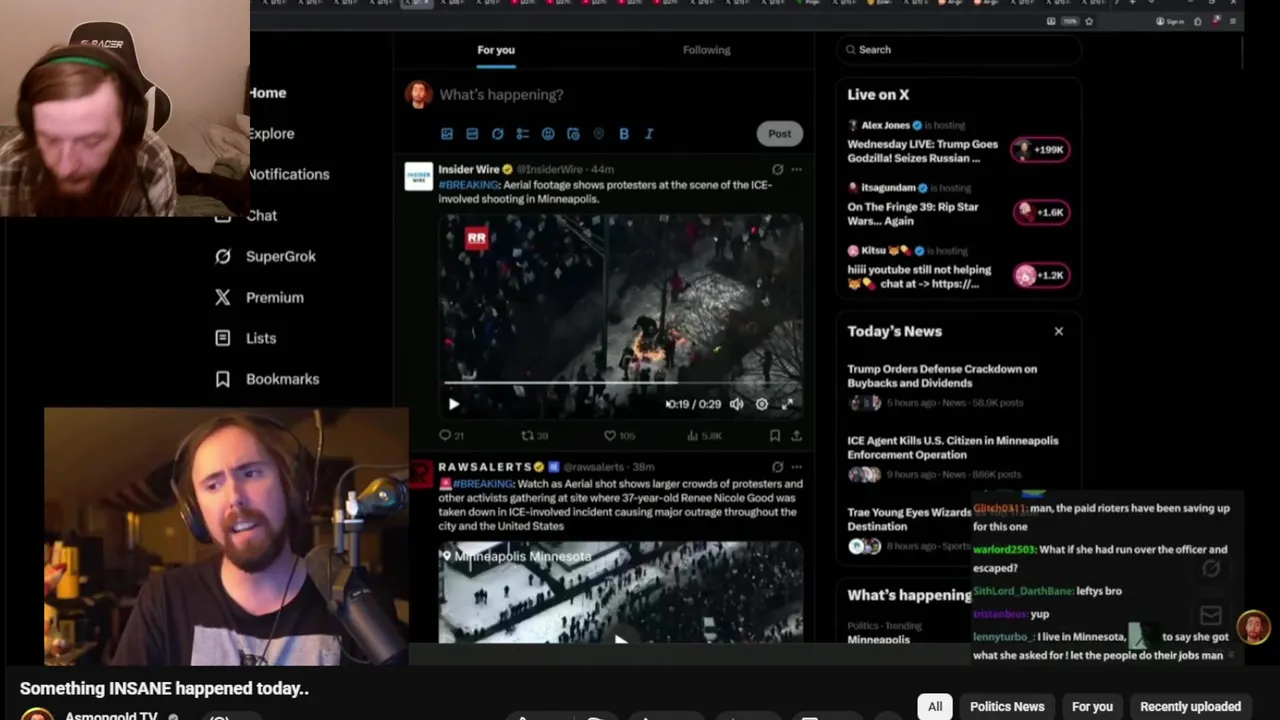Click the browser Sign in button

tap(1170, 21)
